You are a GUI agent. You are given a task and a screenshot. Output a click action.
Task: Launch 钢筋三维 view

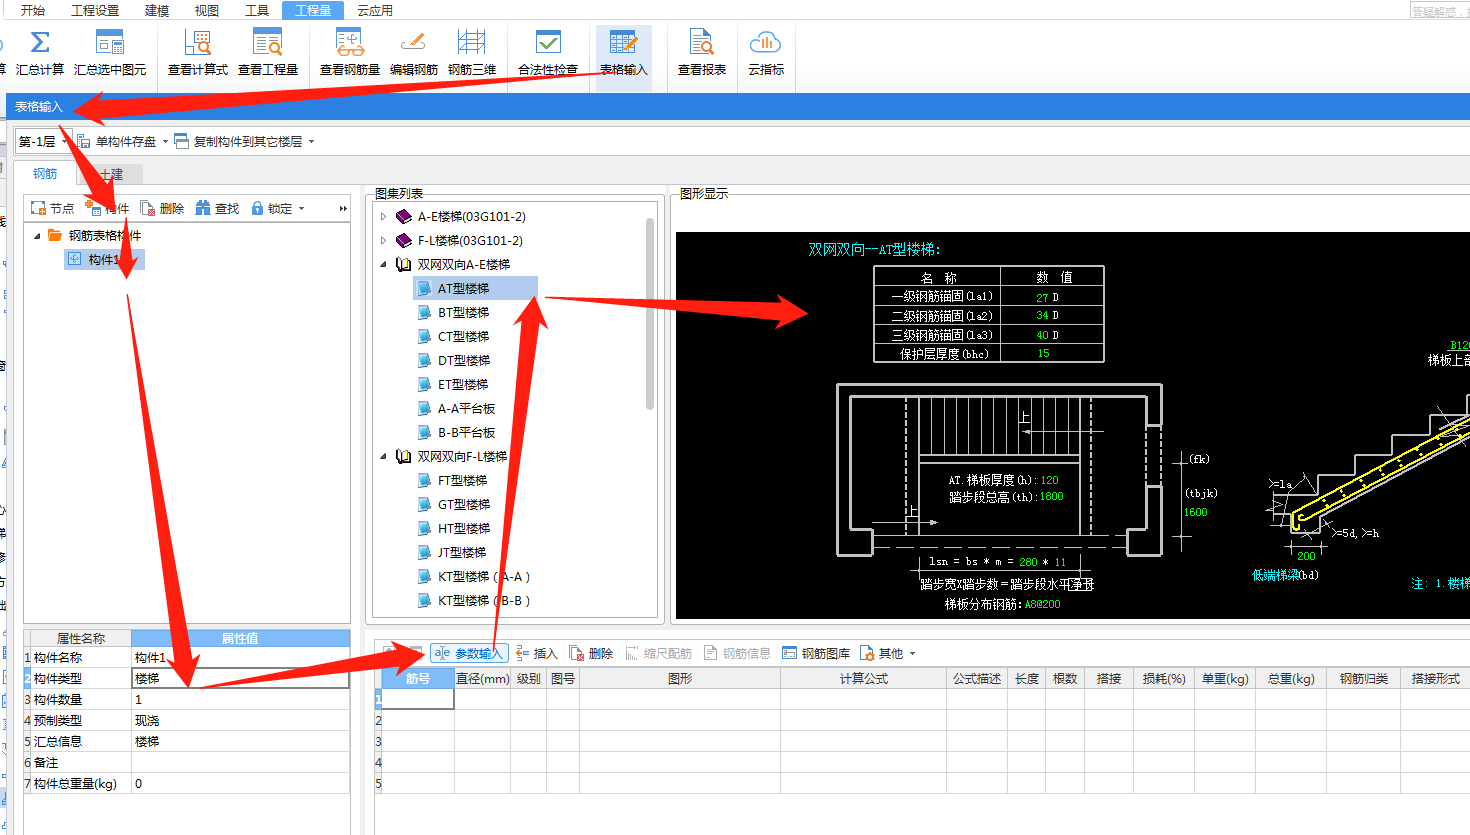472,53
